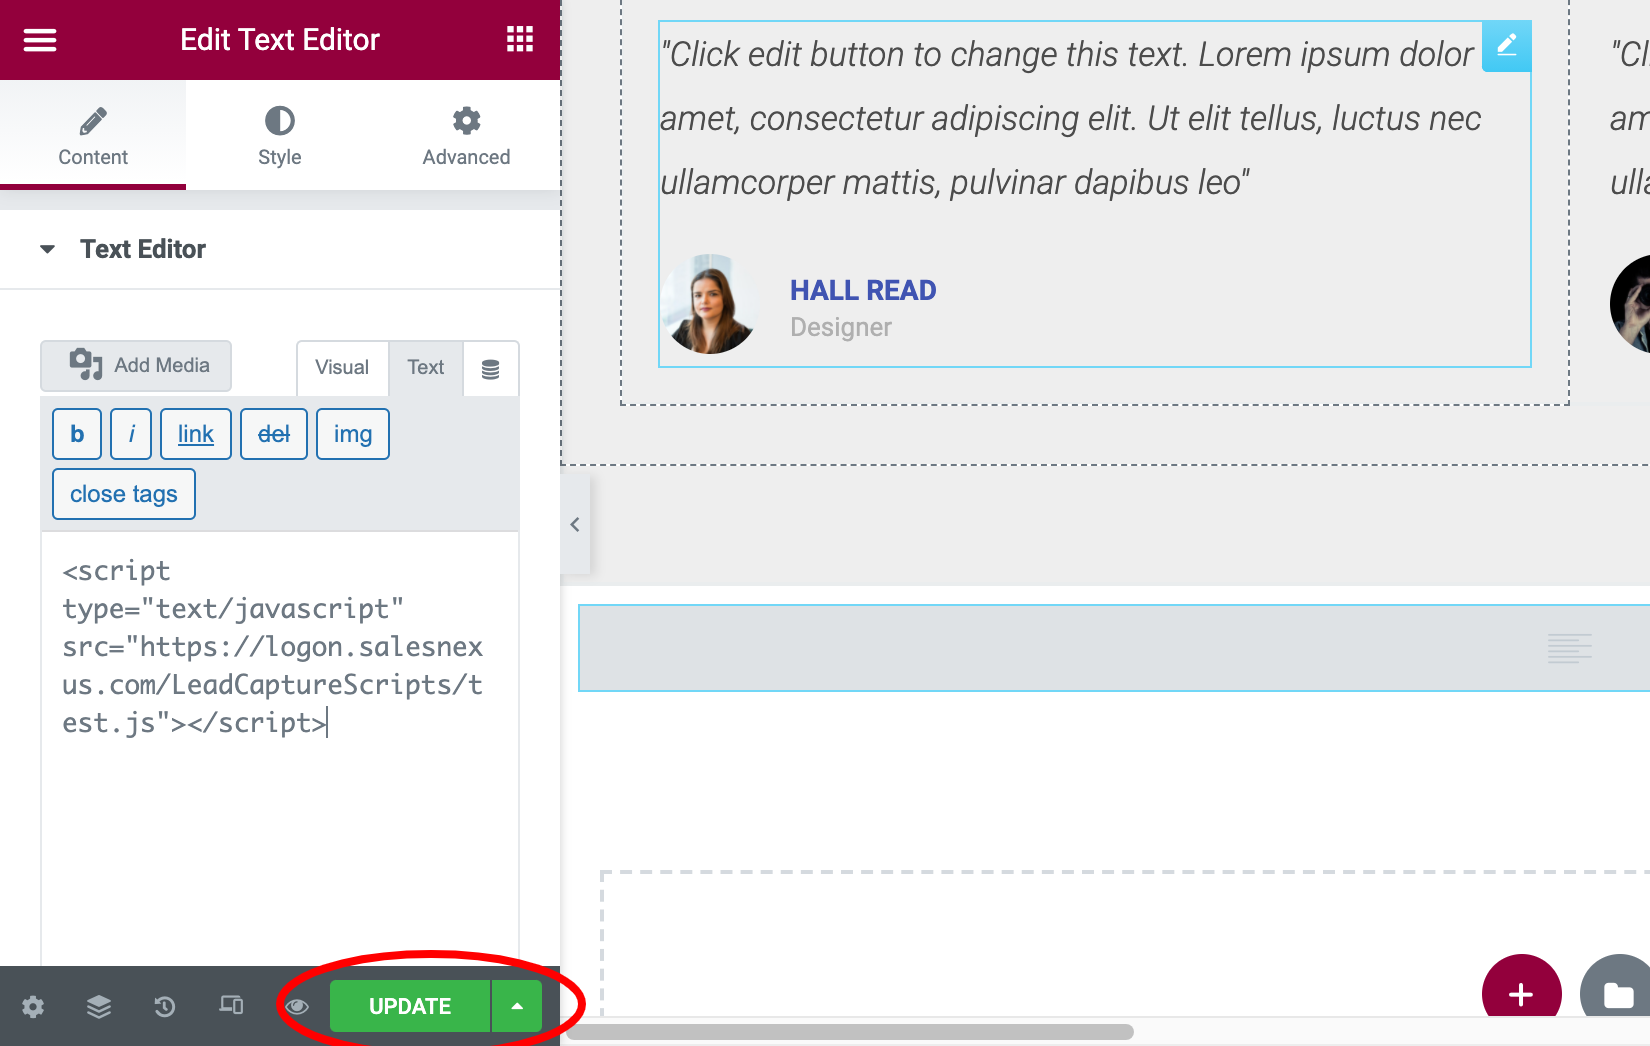Collapse the editor panel with arrow handle
The image size is (1650, 1046).
click(575, 525)
